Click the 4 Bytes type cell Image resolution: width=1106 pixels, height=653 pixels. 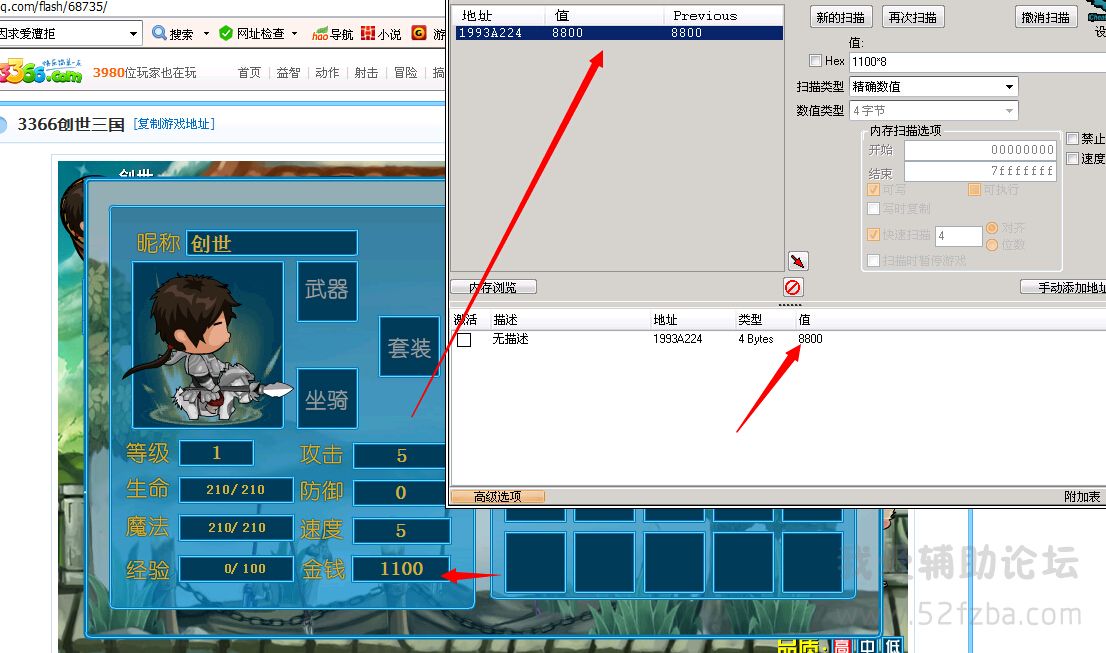pyautogui.click(x=755, y=339)
